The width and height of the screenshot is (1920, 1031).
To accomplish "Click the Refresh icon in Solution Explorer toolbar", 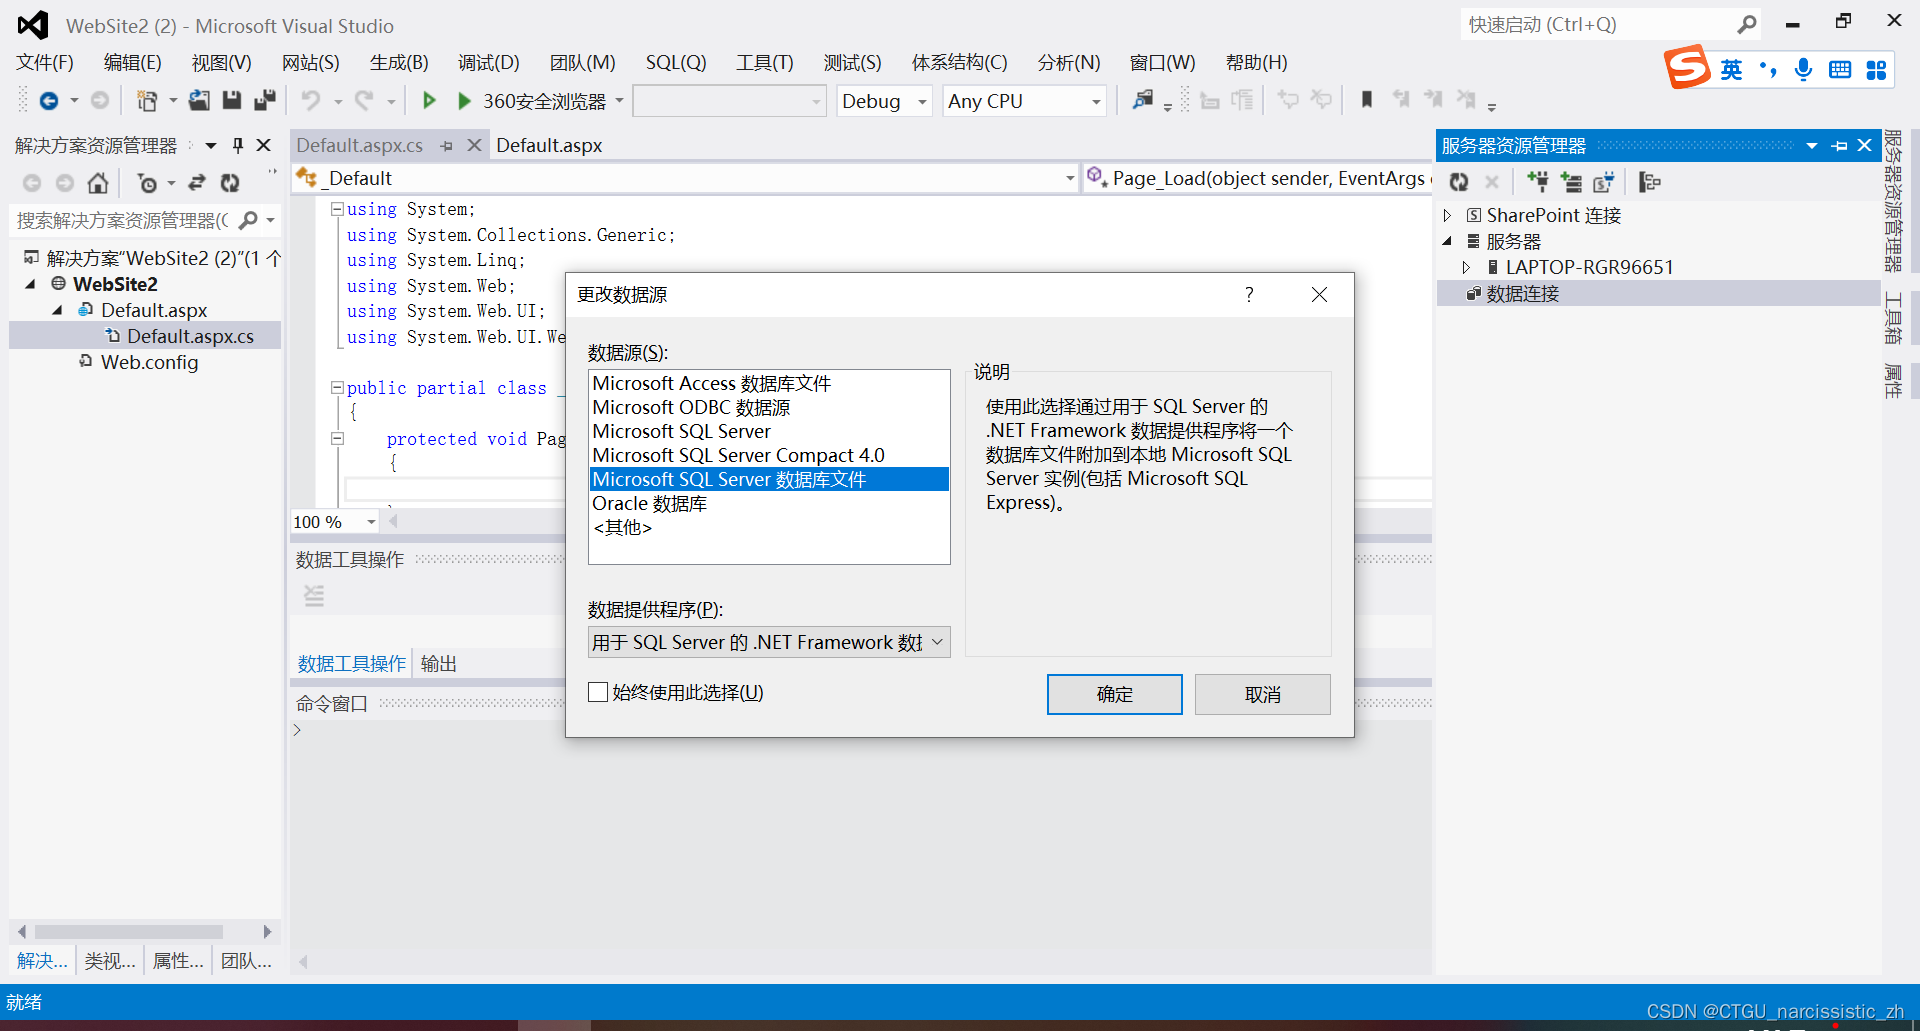I will 230,183.
